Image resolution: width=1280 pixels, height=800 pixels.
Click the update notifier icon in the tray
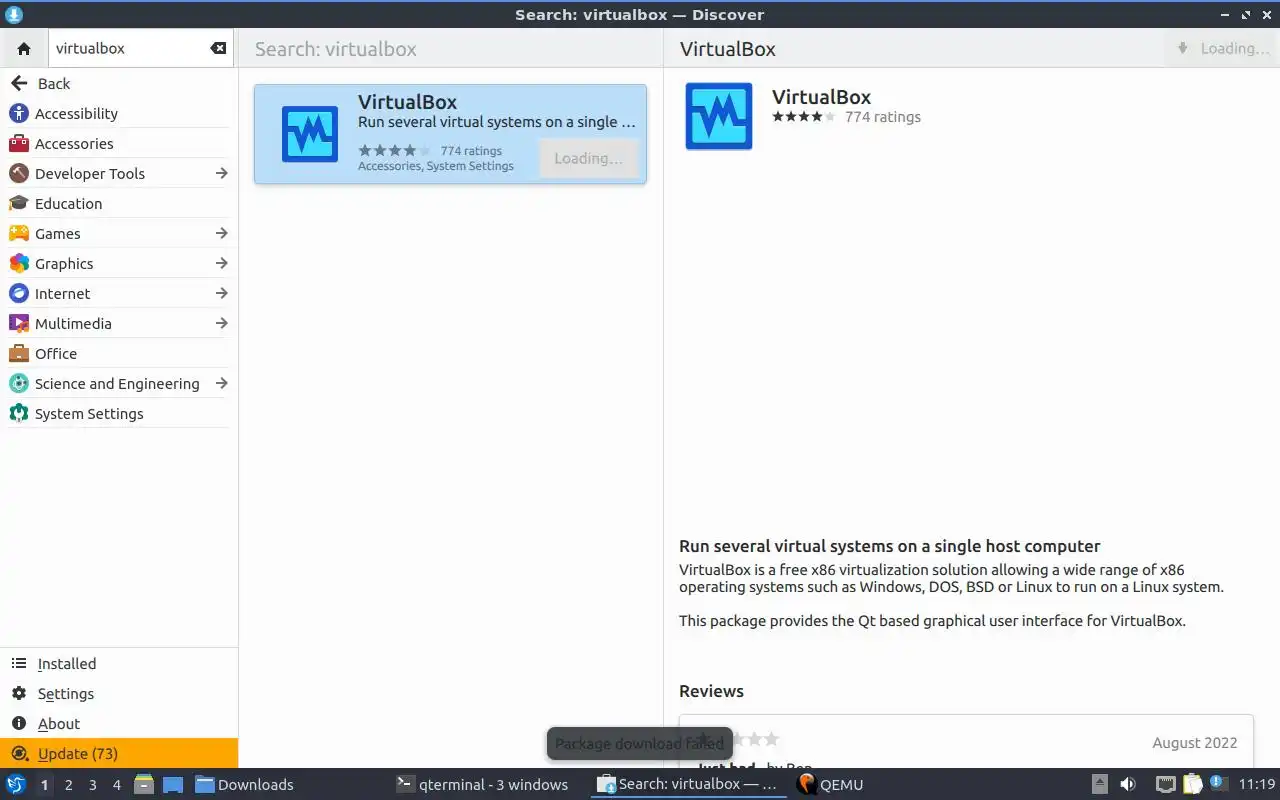point(1218,783)
